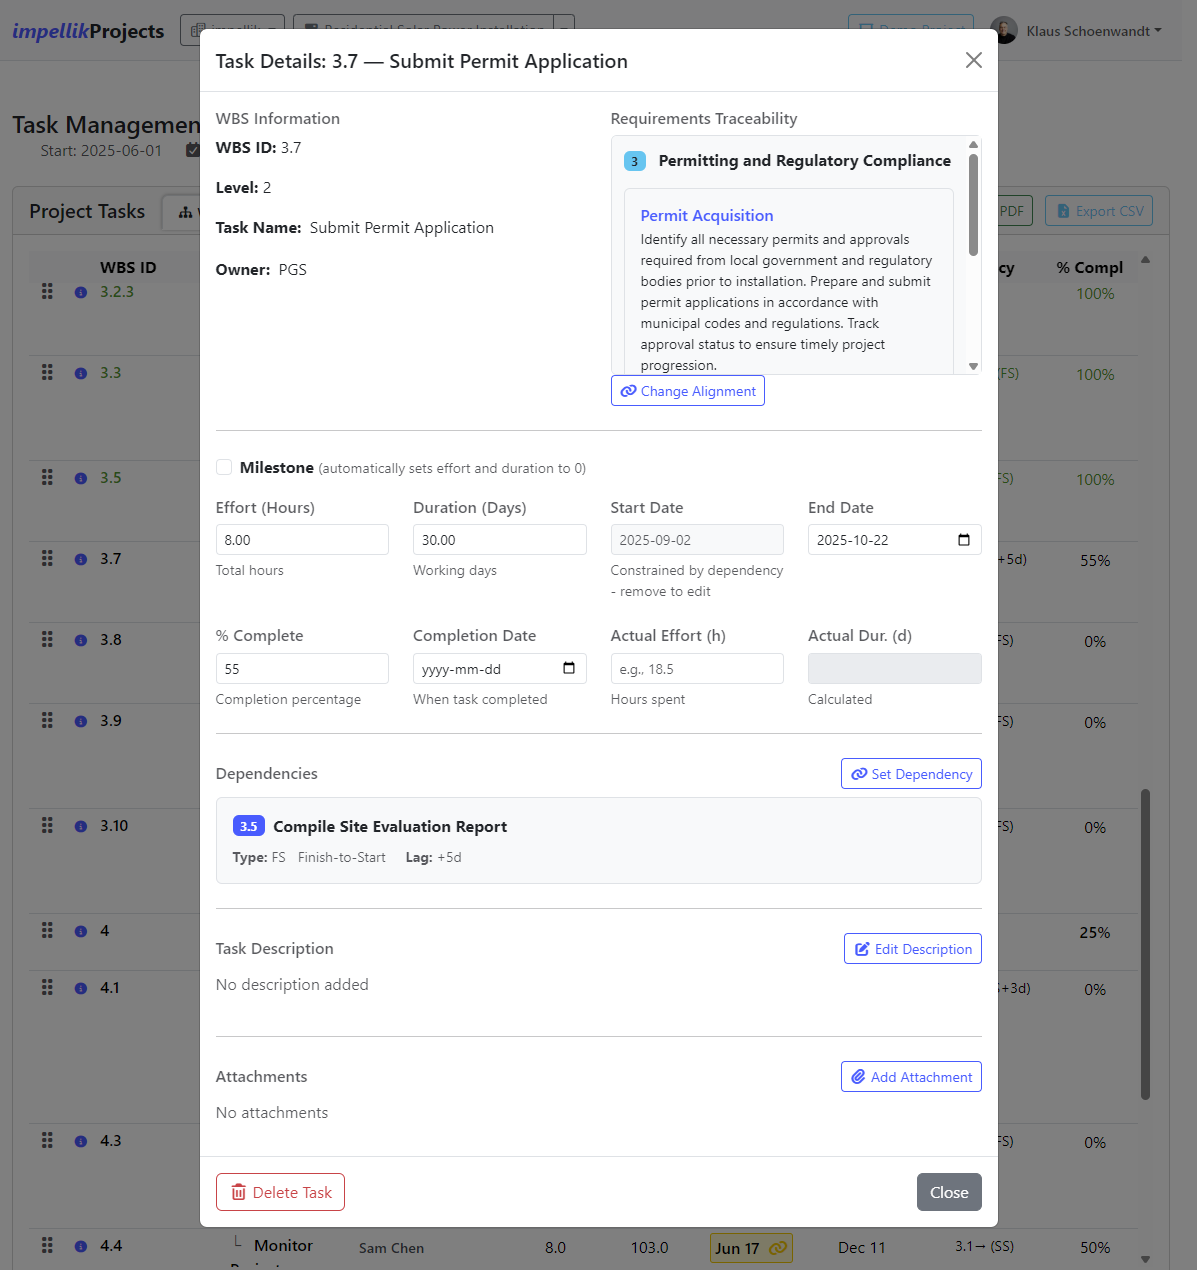Viewport: 1197px width, 1270px height.
Task: Click the Jun 17 date badge in row 4.4
Action: [751, 1248]
